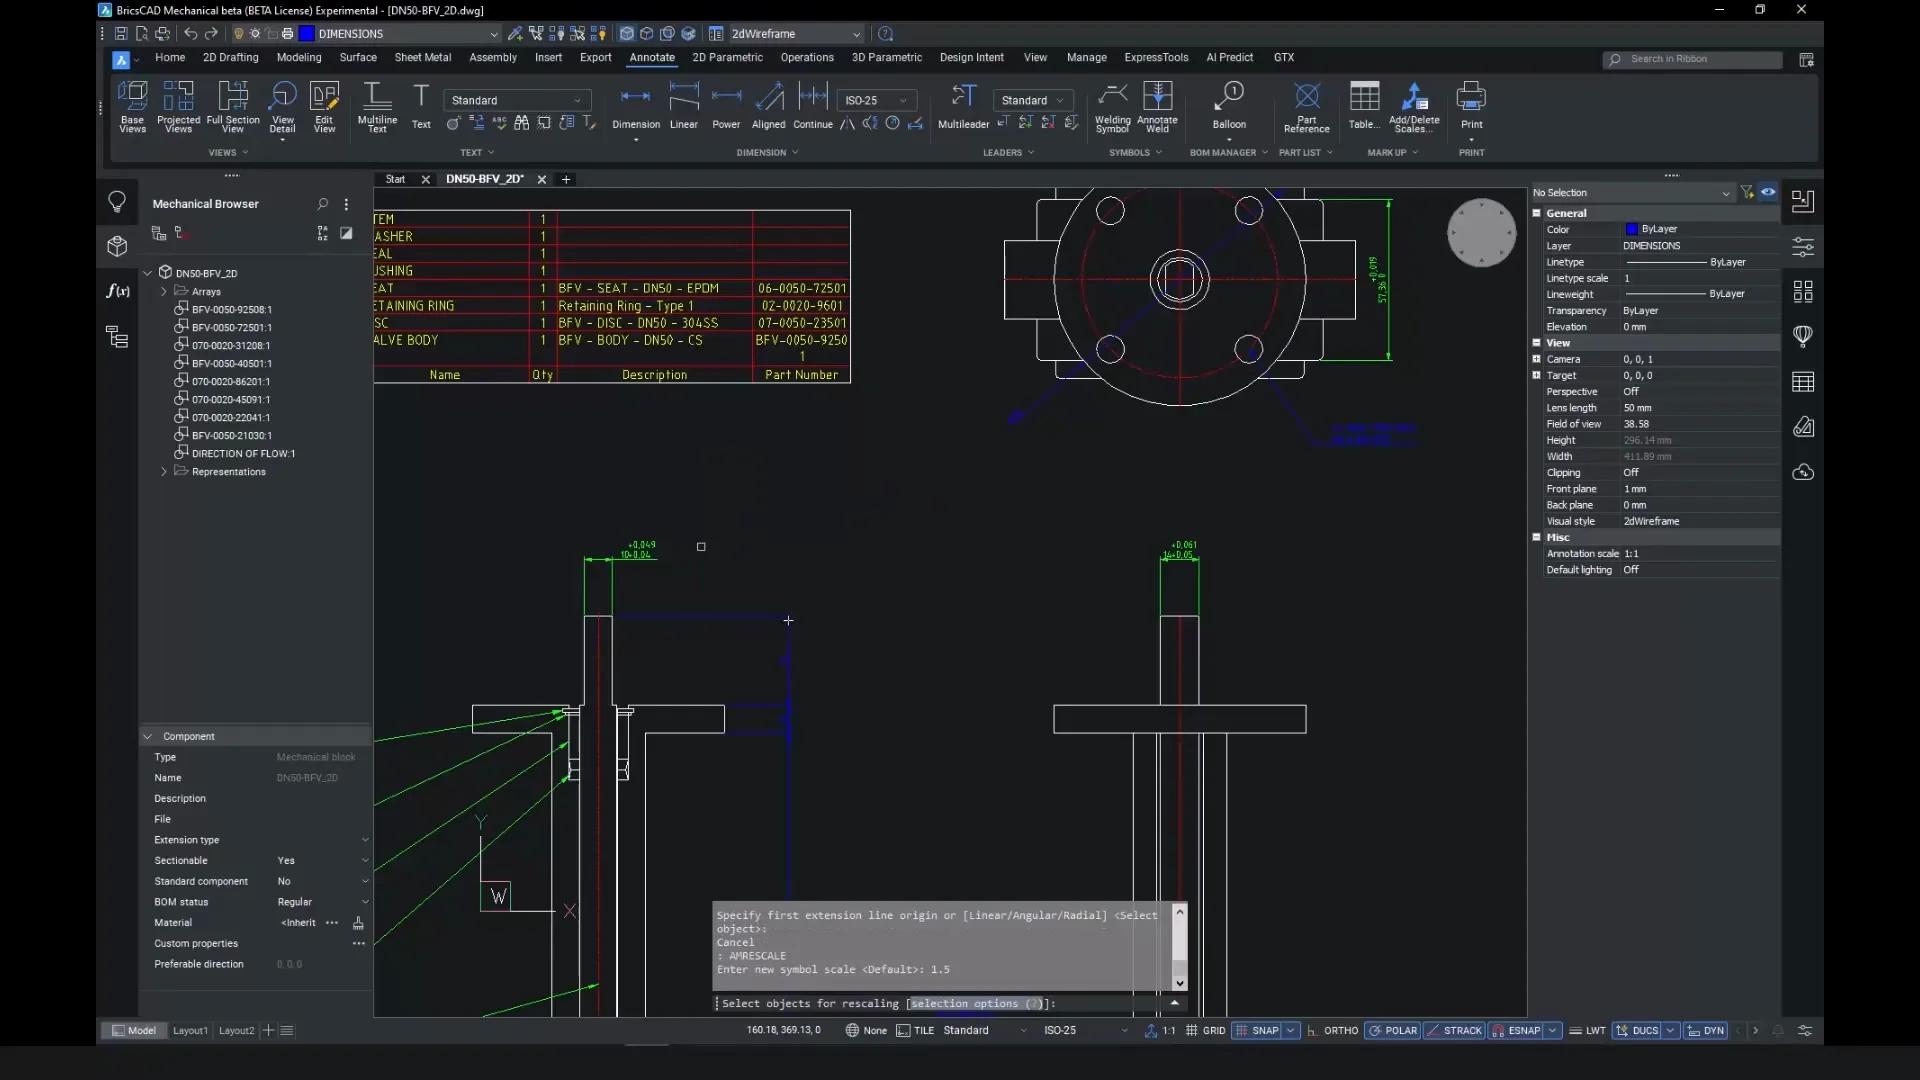Open the Layout1 tab

190,1030
